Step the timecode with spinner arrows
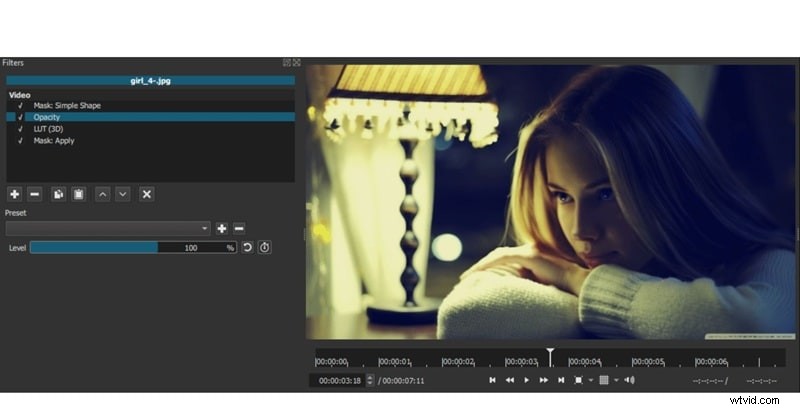 click(x=370, y=380)
